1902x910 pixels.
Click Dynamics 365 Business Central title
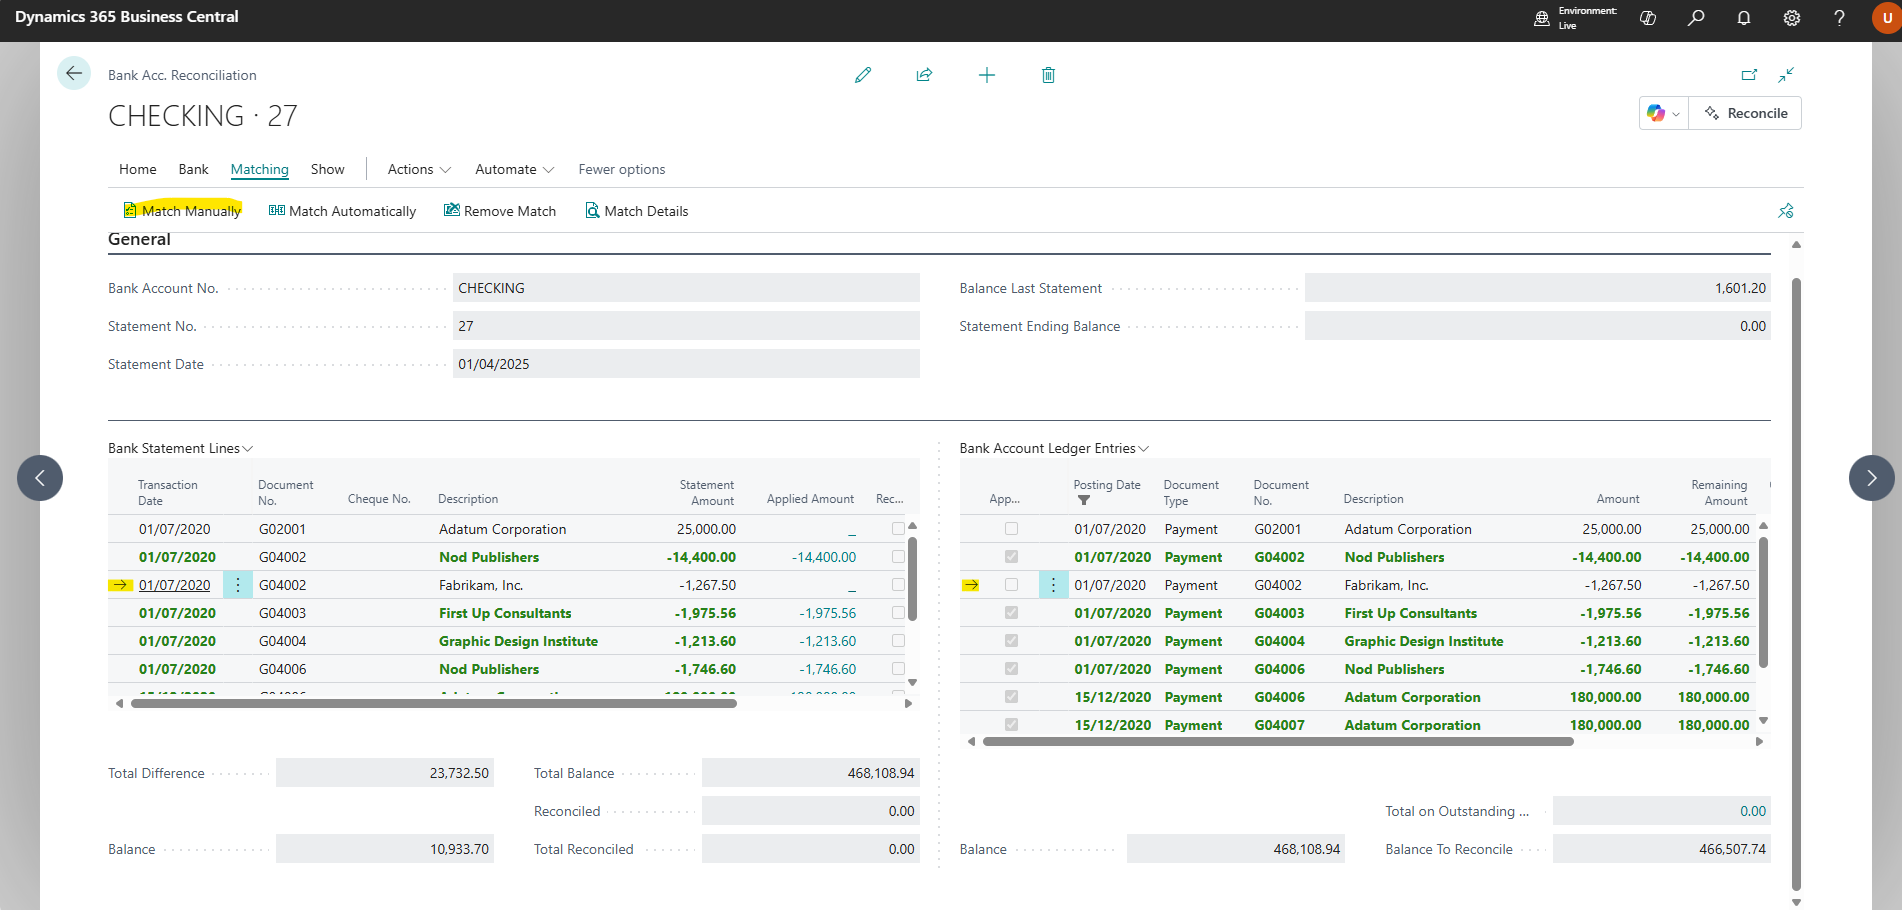(127, 17)
